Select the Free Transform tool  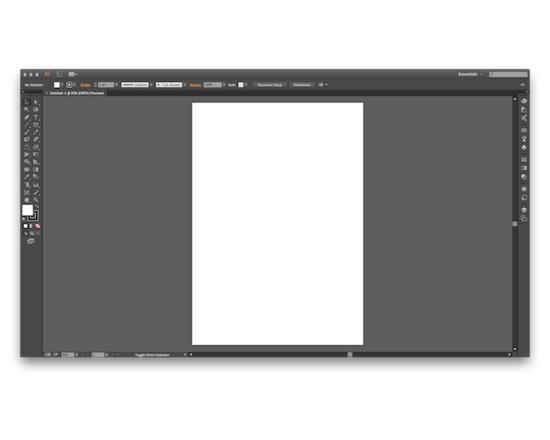tap(36, 154)
